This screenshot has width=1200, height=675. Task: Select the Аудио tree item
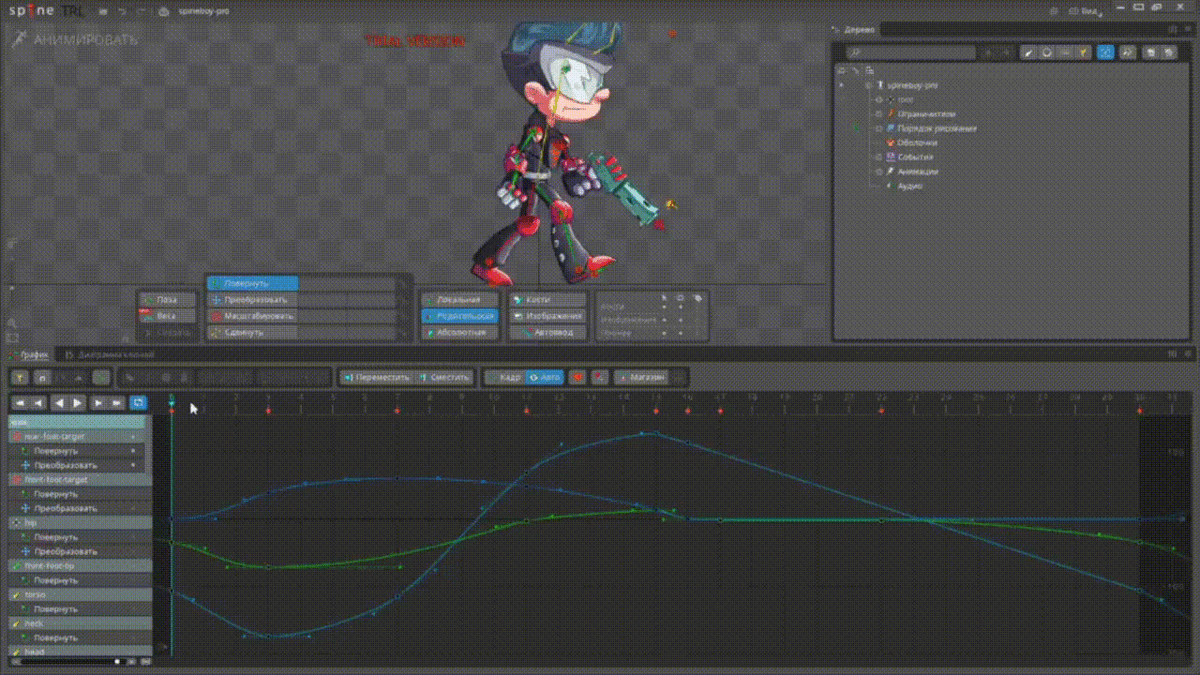tap(909, 186)
